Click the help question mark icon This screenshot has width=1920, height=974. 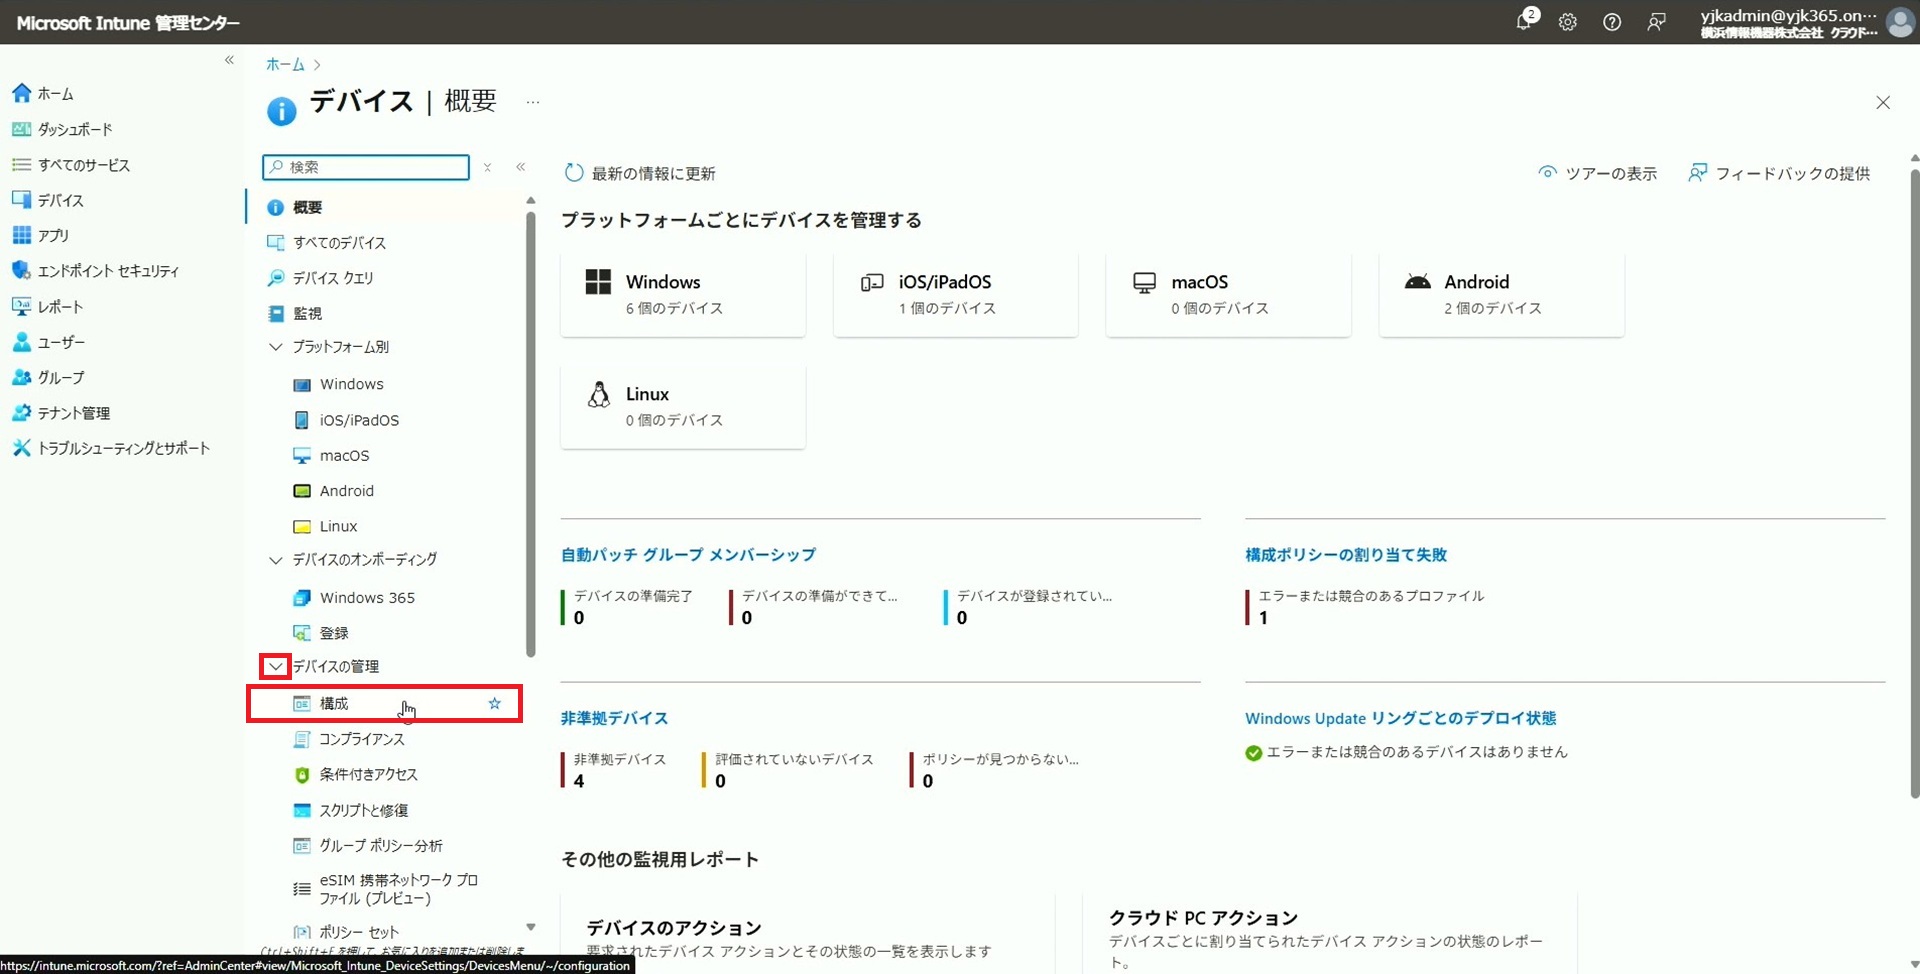(1612, 22)
